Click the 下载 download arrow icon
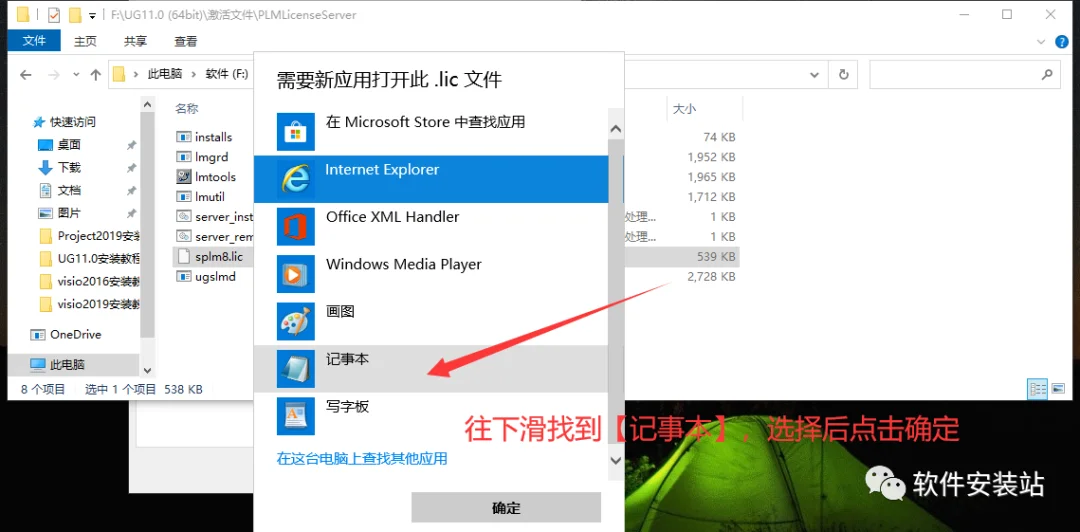The height and width of the screenshot is (532, 1080). click(x=45, y=167)
